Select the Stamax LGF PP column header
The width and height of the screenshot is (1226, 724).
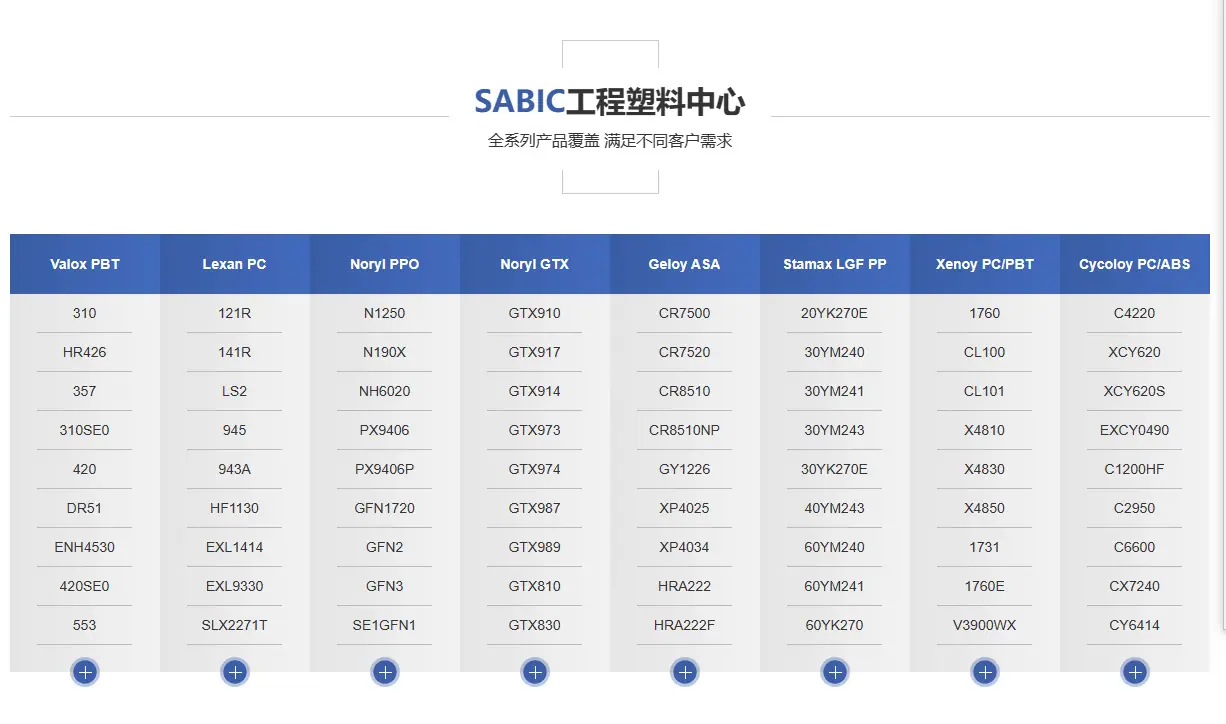point(835,264)
